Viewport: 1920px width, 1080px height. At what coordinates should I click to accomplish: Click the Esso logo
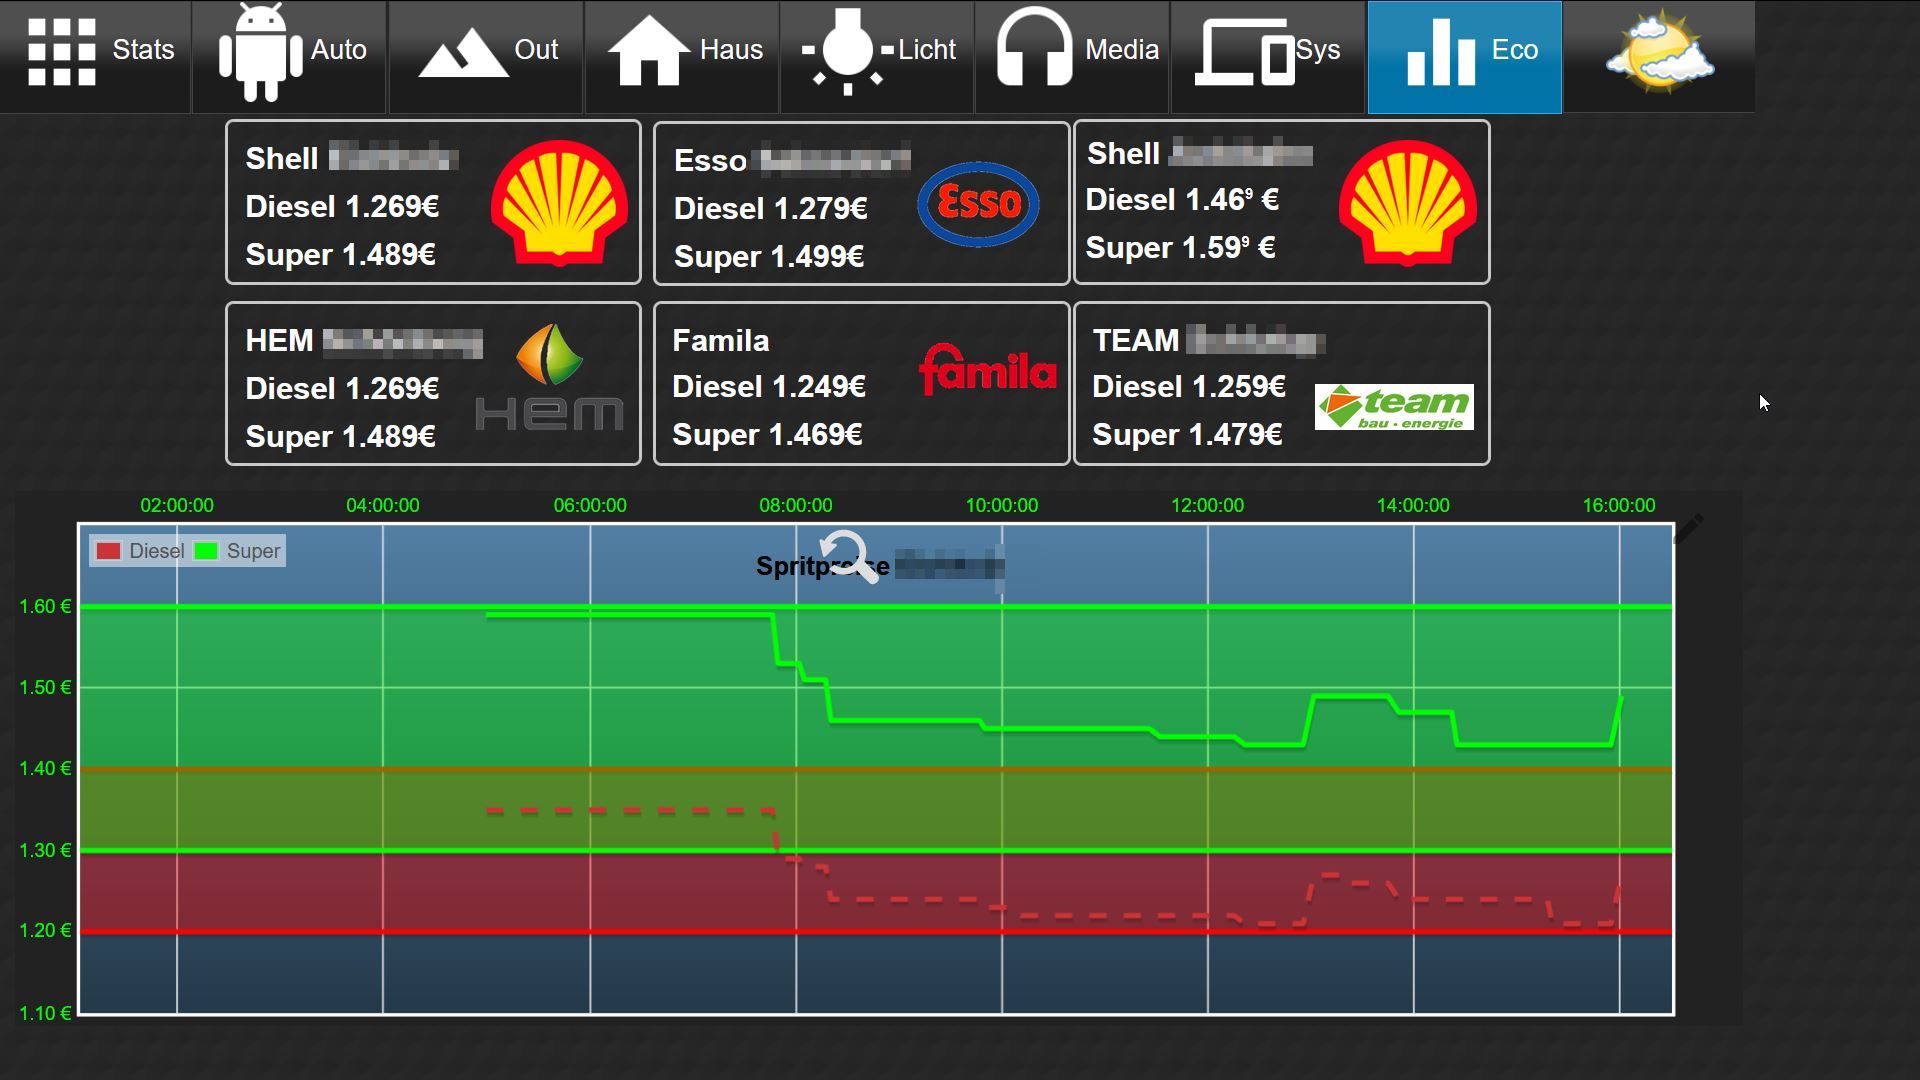978,204
